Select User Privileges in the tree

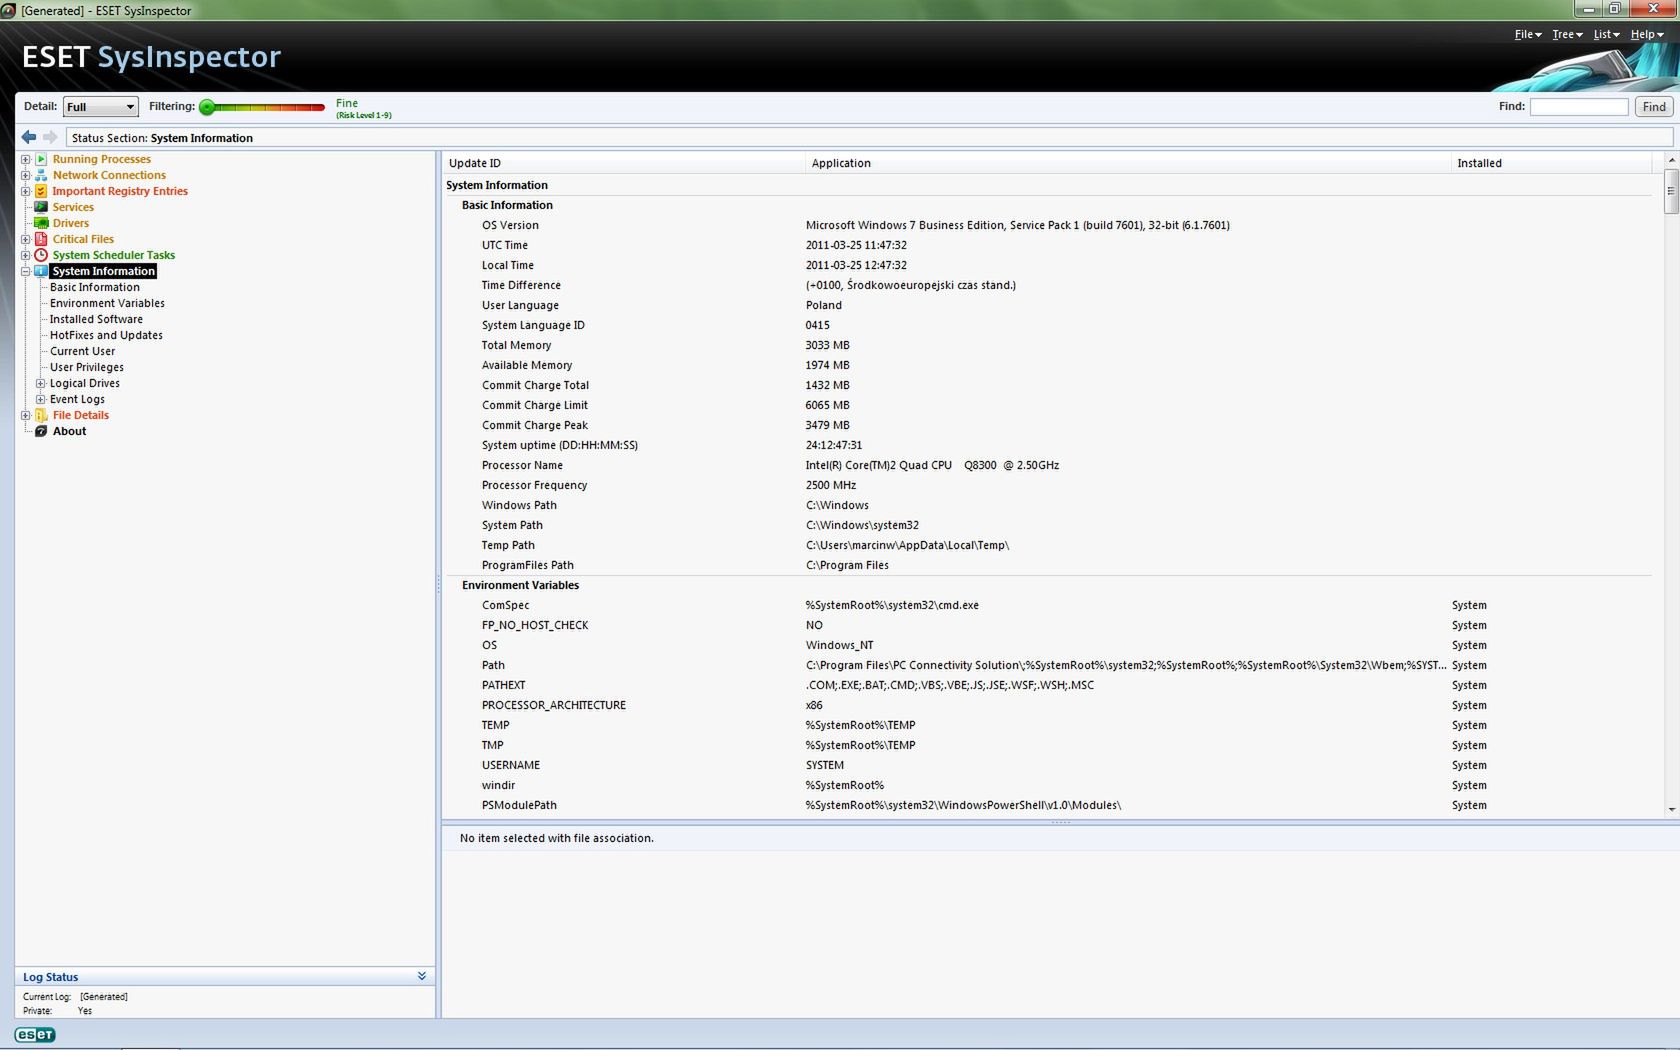coord(87,367)
